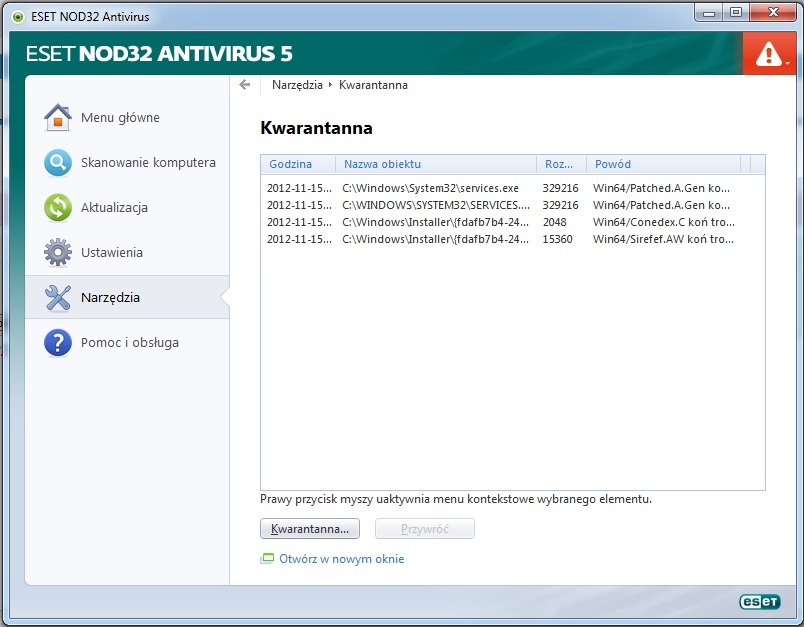Image resolution: width=804 pixels, height=627 pixels.
Task: Click the ESET logo at bottom right
Action: (x=759, y=602)
